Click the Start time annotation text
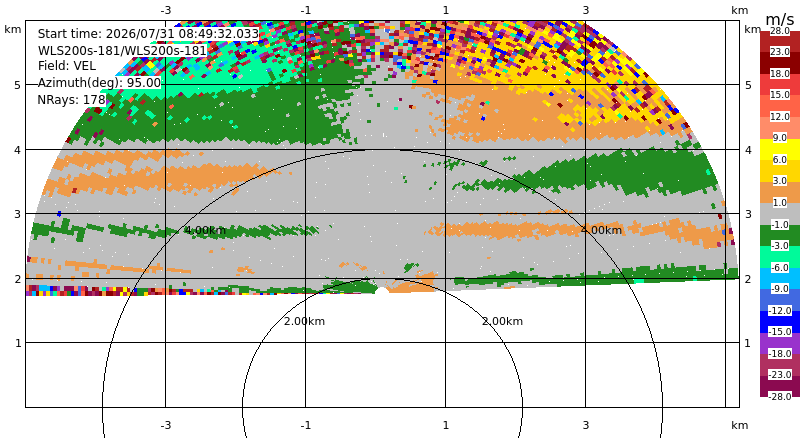This screenshot has height=438, width=800. [148, 34]
